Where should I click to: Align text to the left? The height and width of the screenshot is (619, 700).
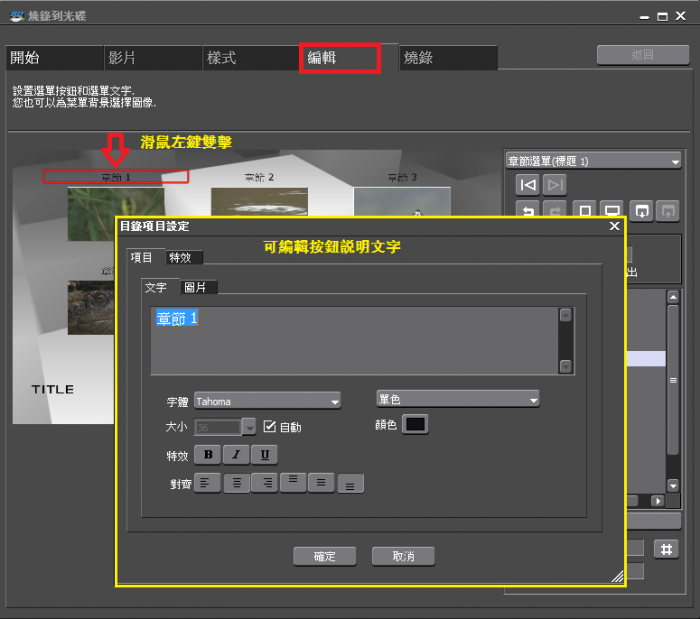coord(207,483)
